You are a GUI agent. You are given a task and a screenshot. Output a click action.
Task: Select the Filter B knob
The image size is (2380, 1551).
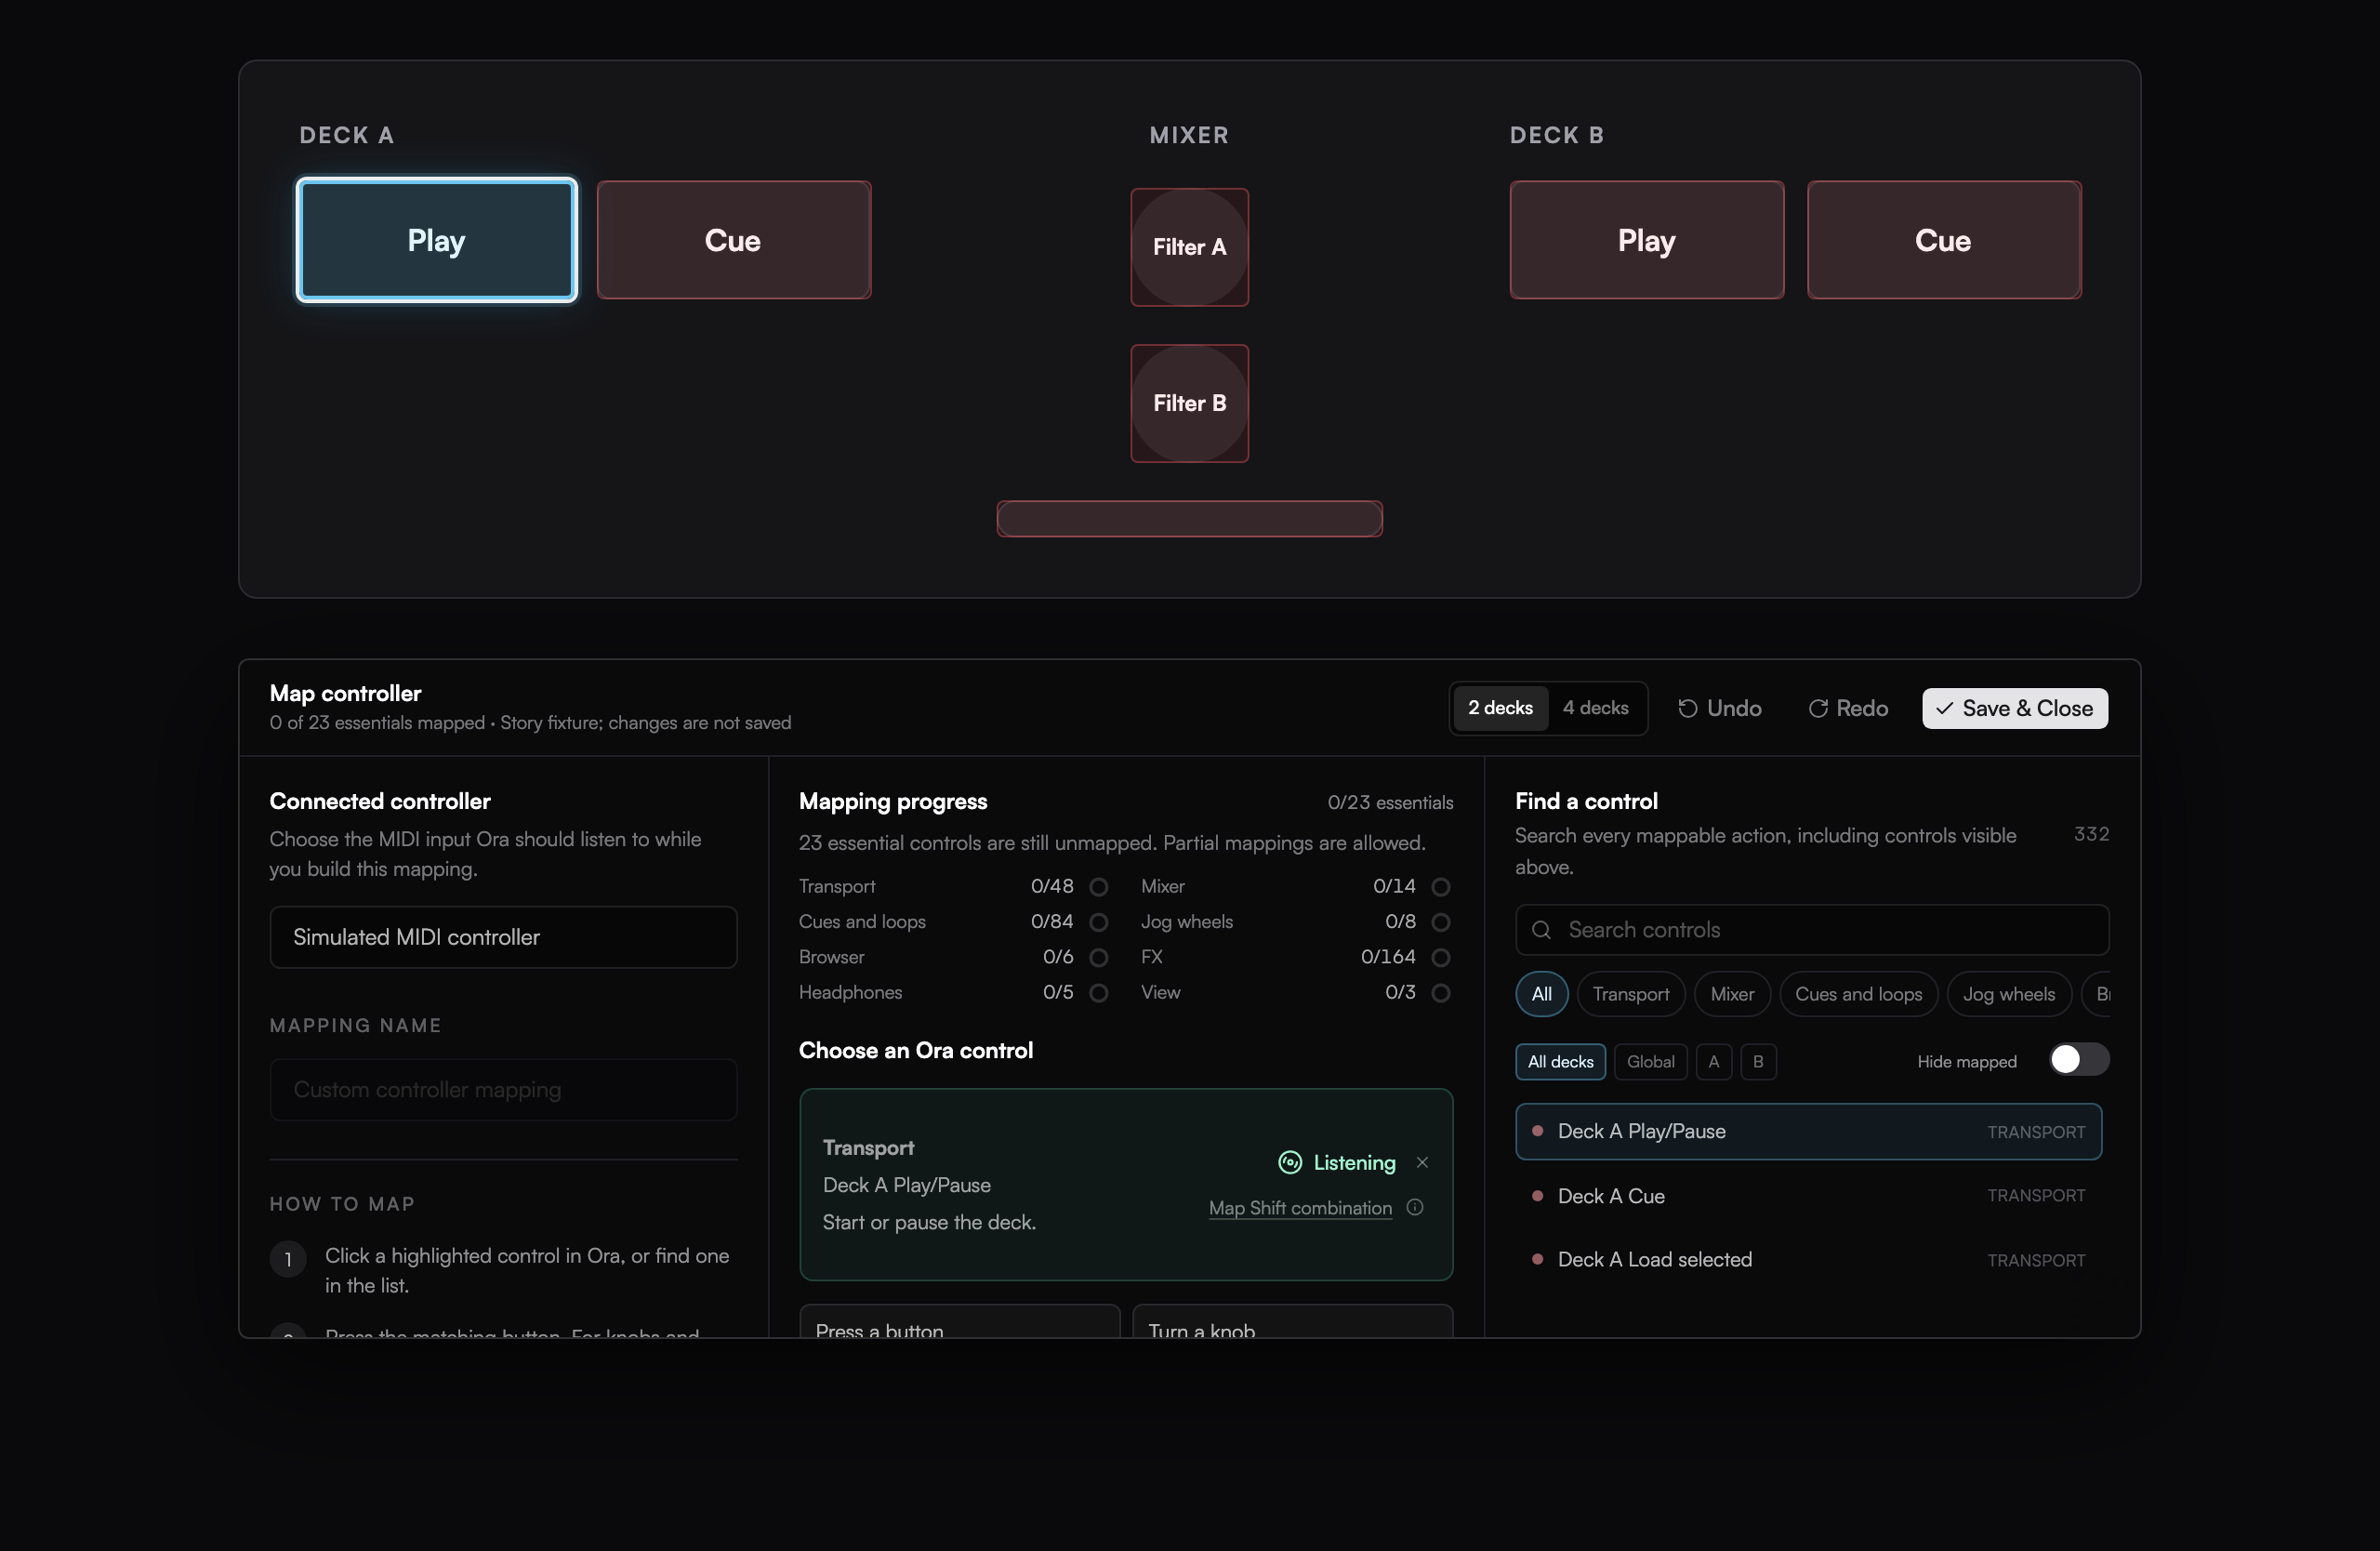[x=1189, y=403]
